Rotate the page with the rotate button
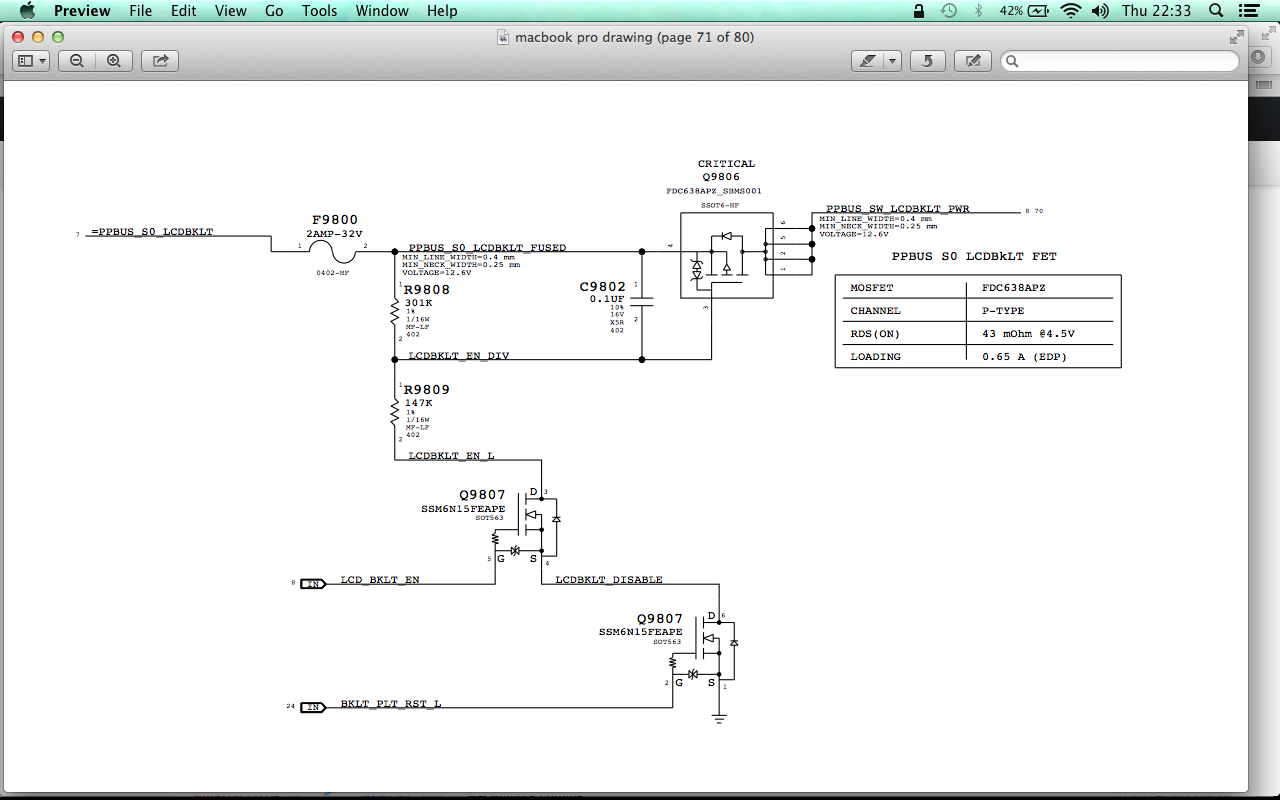 click(927, 61)
